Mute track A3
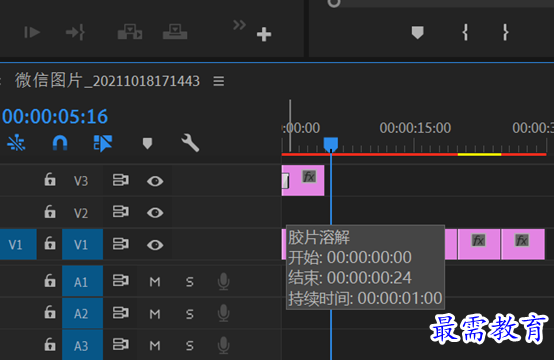This screenshot has width=554, height=360. (x=155, y=346)
